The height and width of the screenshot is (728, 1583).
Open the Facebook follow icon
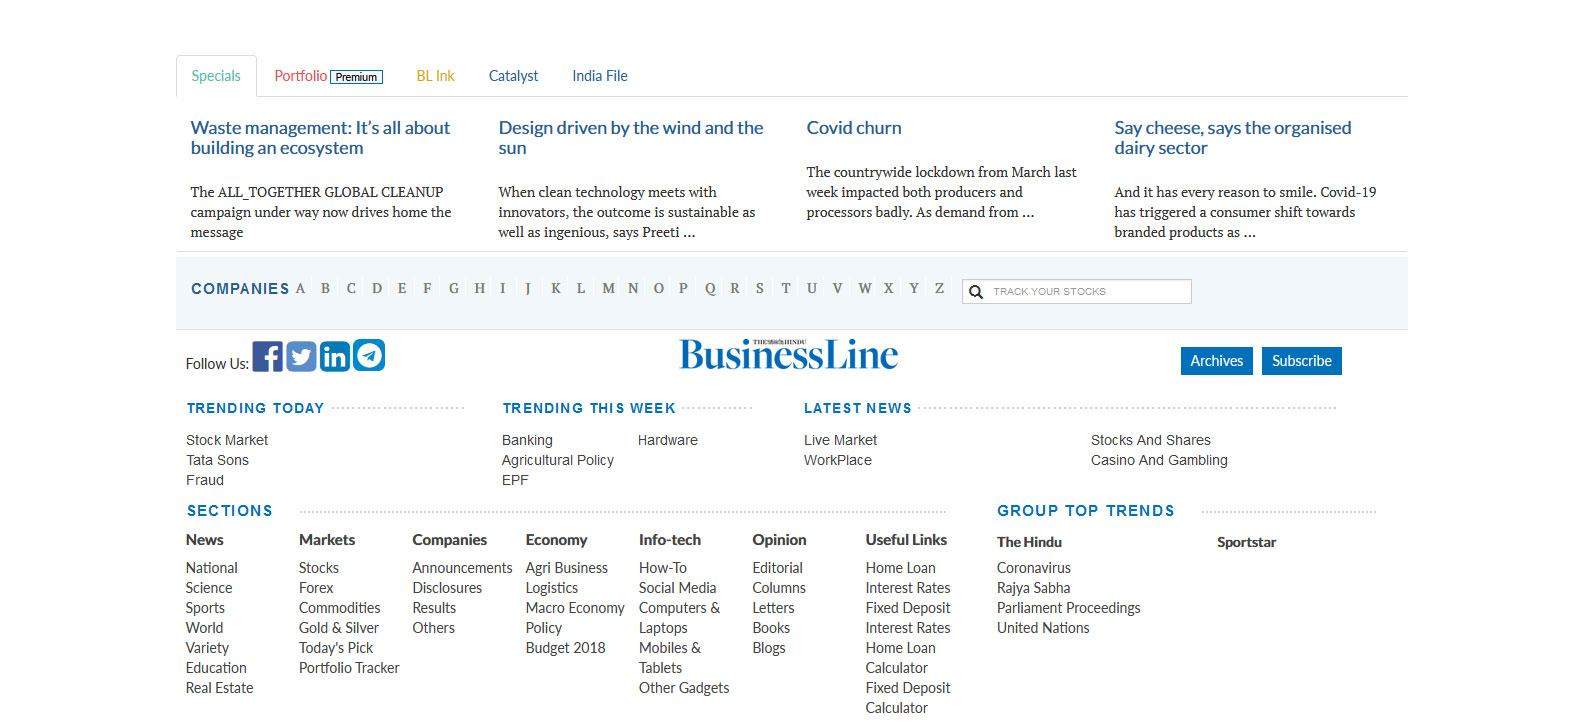pos(267,357)
